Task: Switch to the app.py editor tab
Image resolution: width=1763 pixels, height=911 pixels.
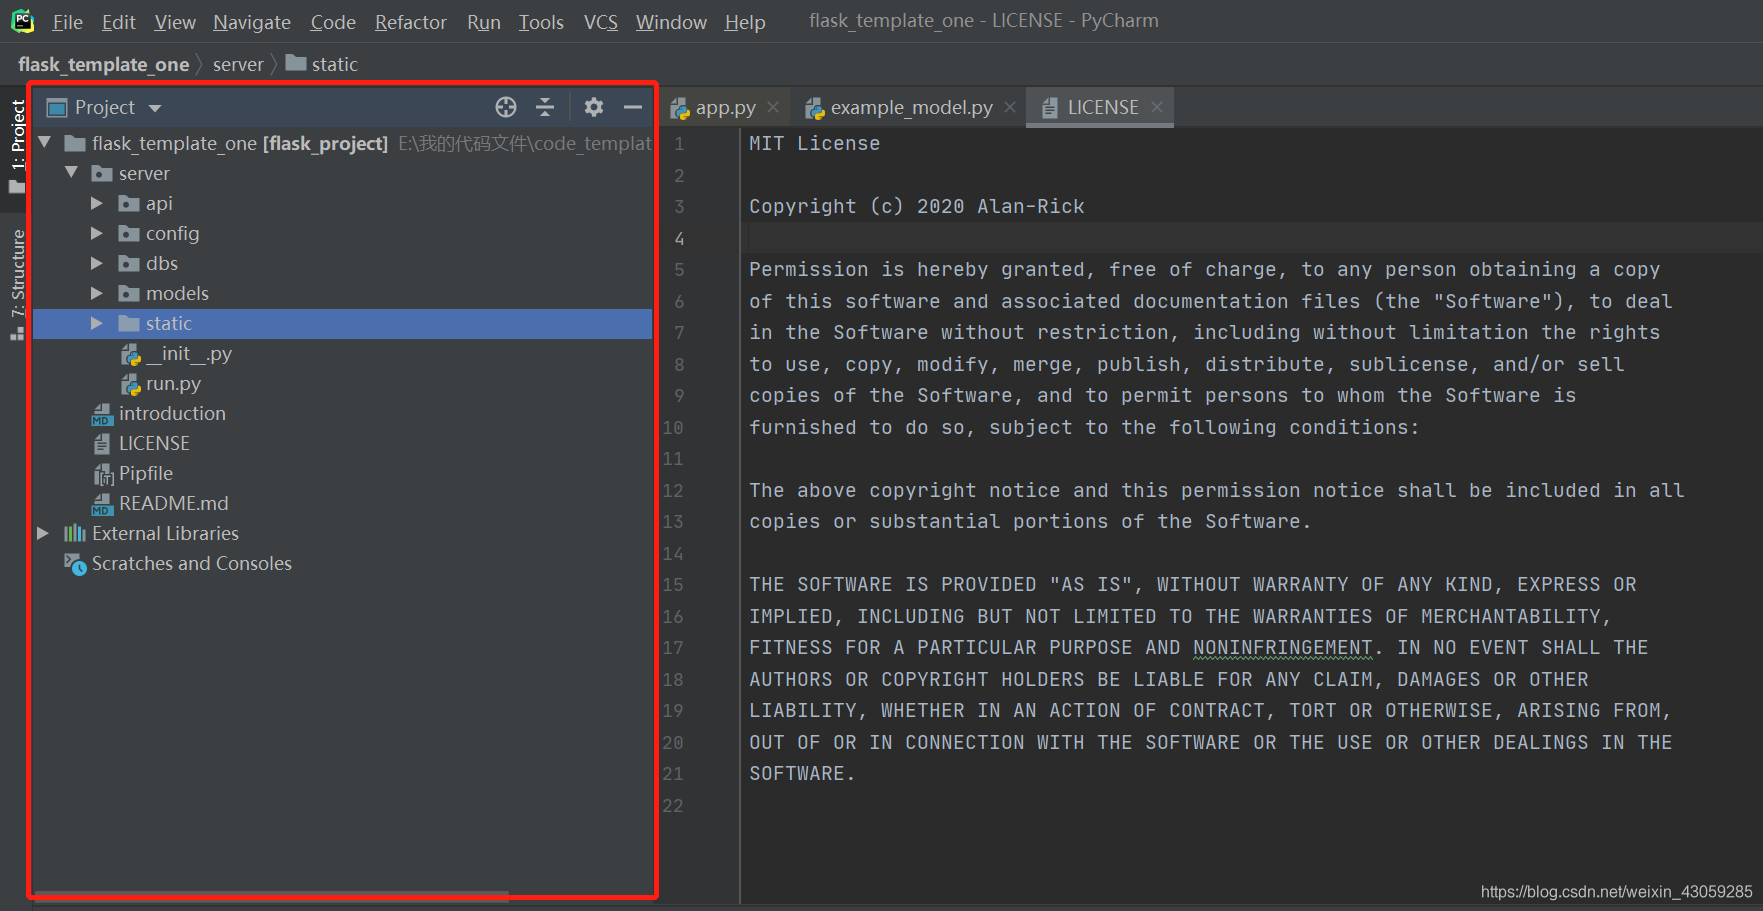Action: (726, 108)
